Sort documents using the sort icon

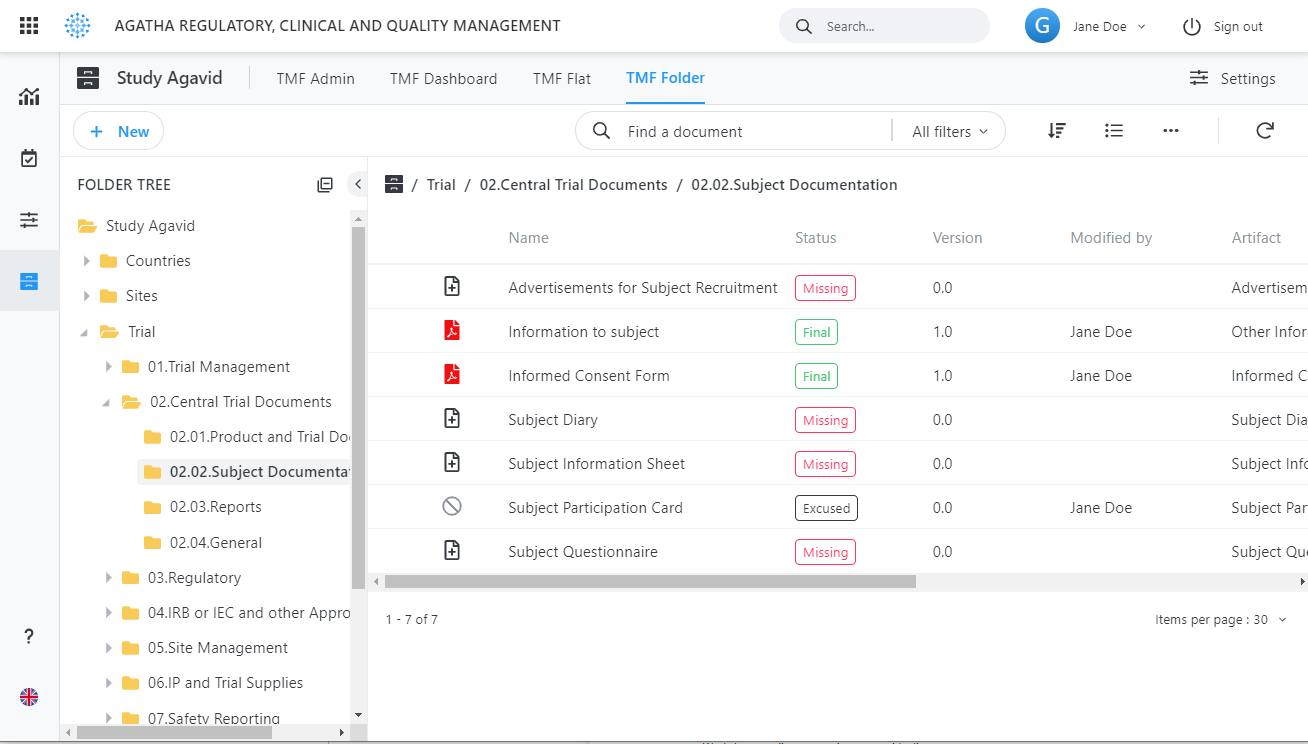[x=1056, y=131]
